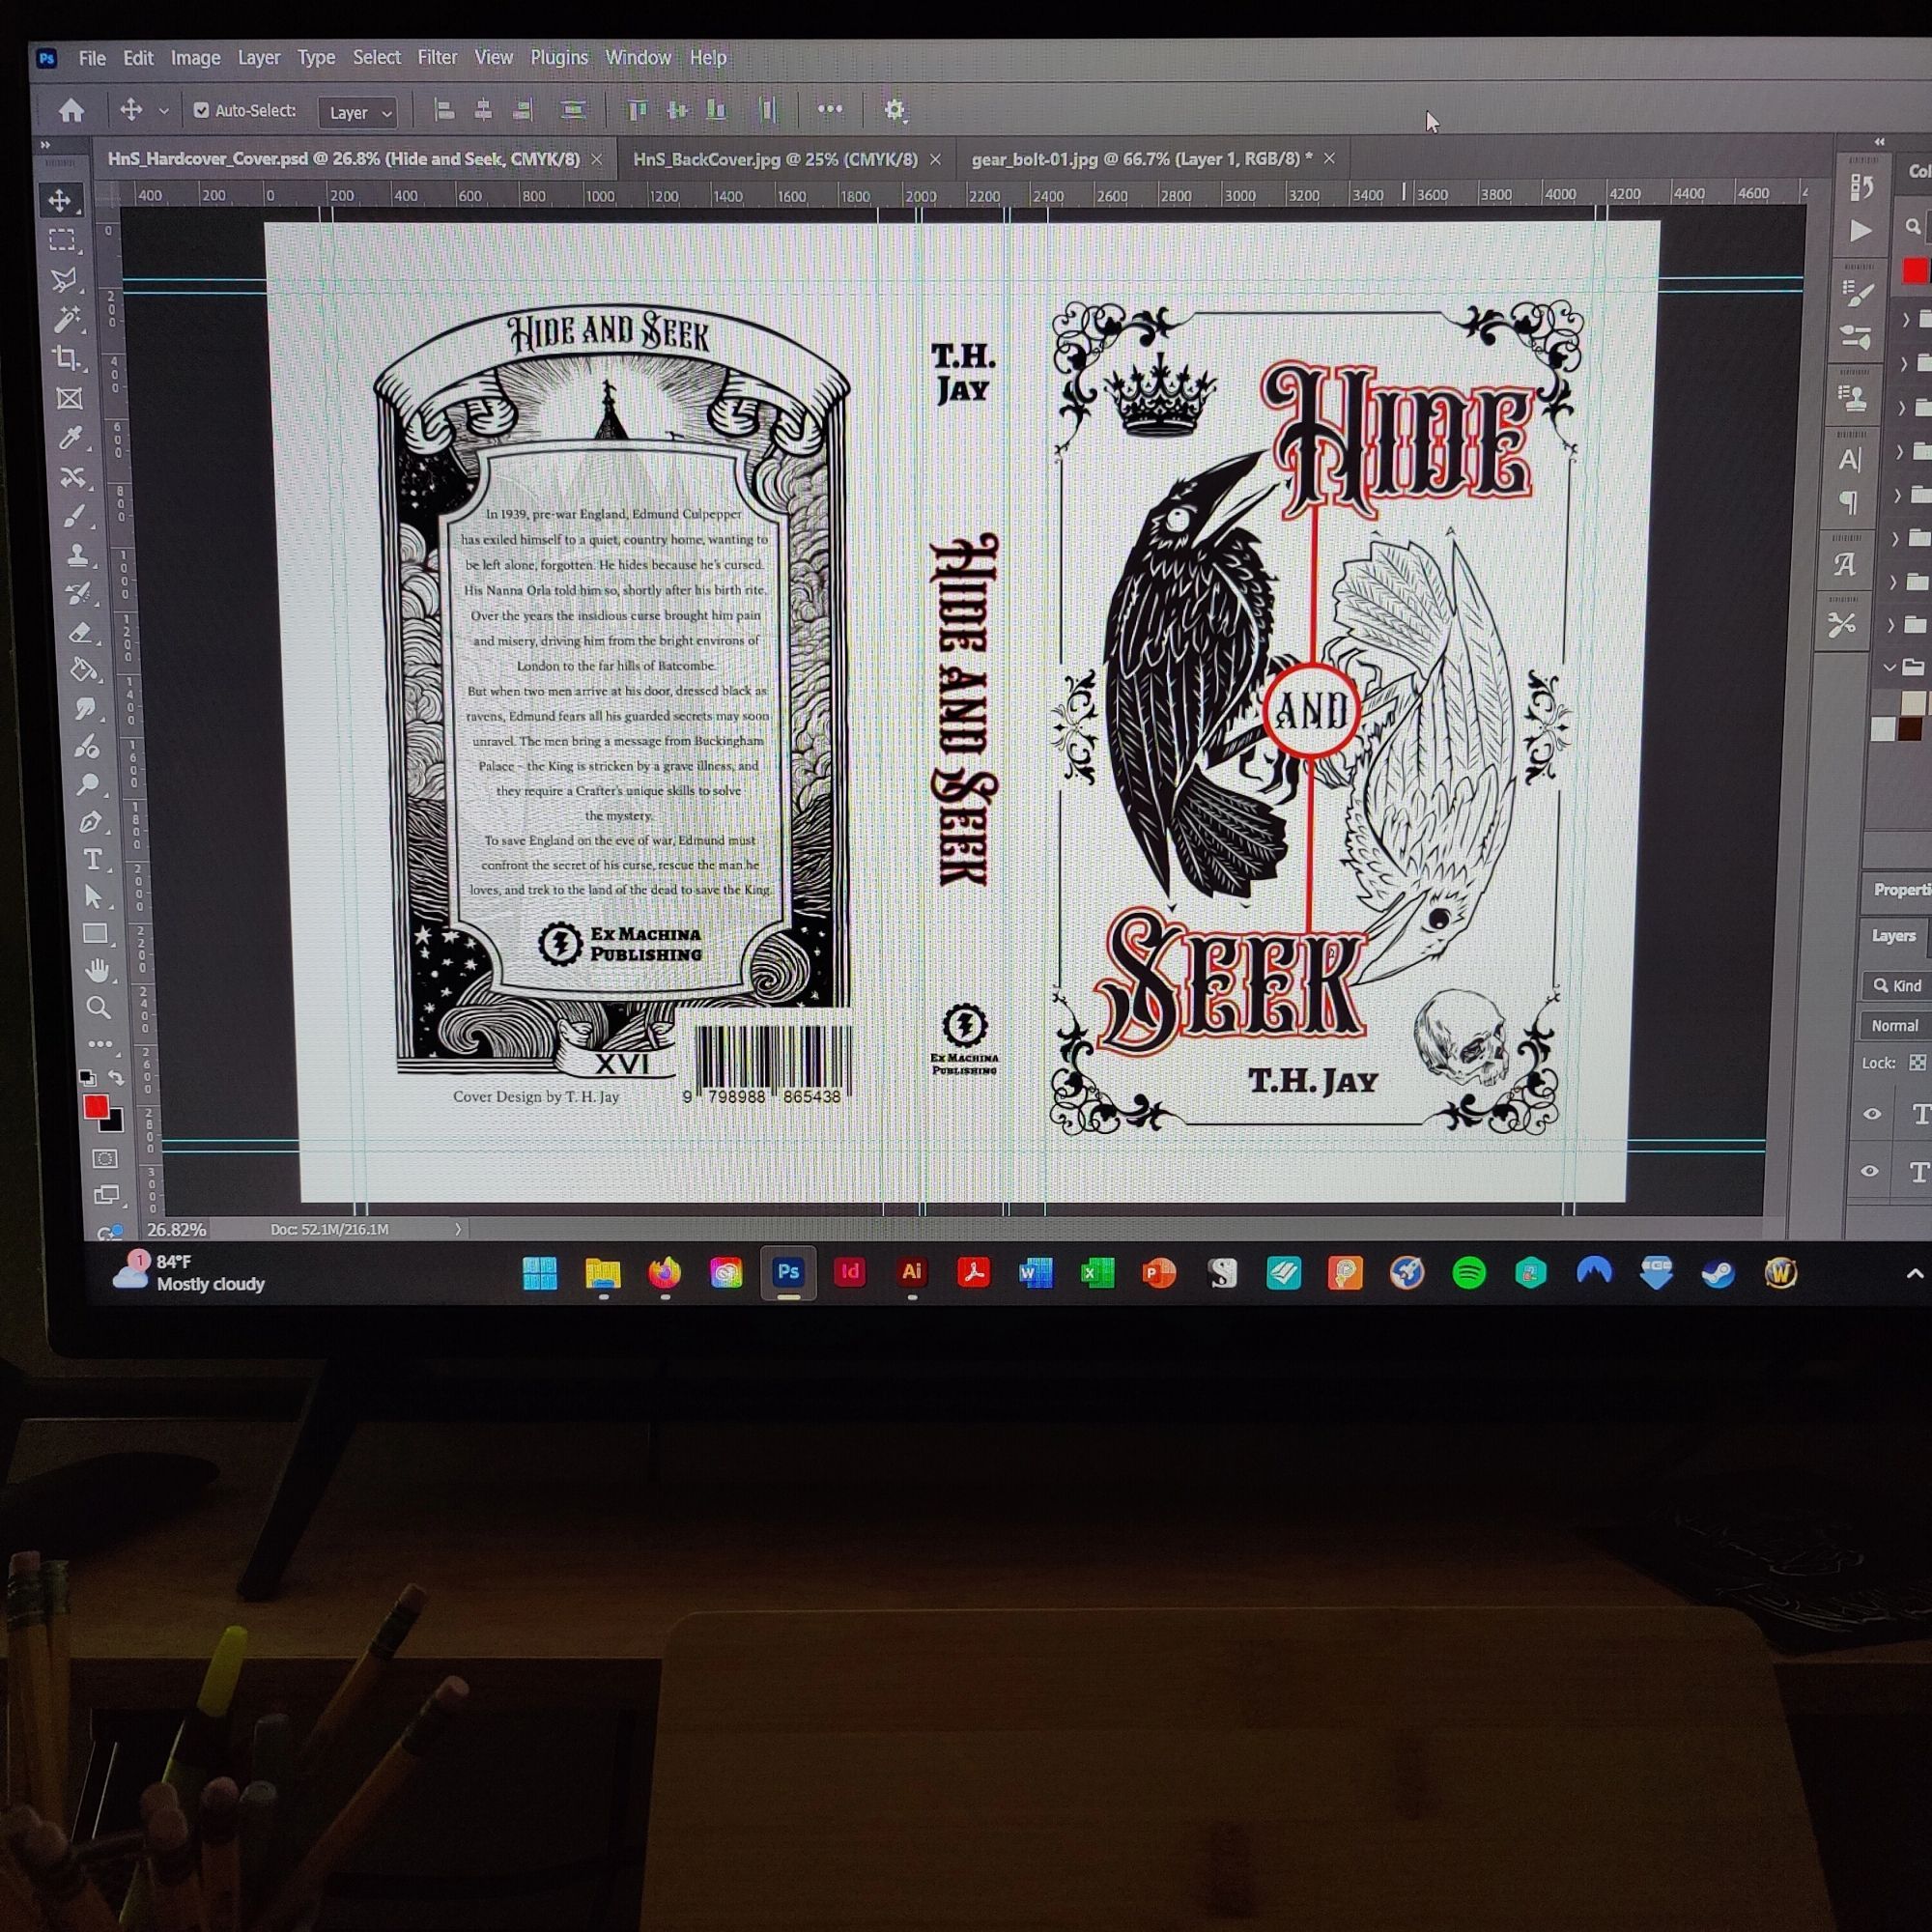Open the layer filter Kind dropdown
This screenshot has width=1932, height=1932.
click(x=1897, y=985)
